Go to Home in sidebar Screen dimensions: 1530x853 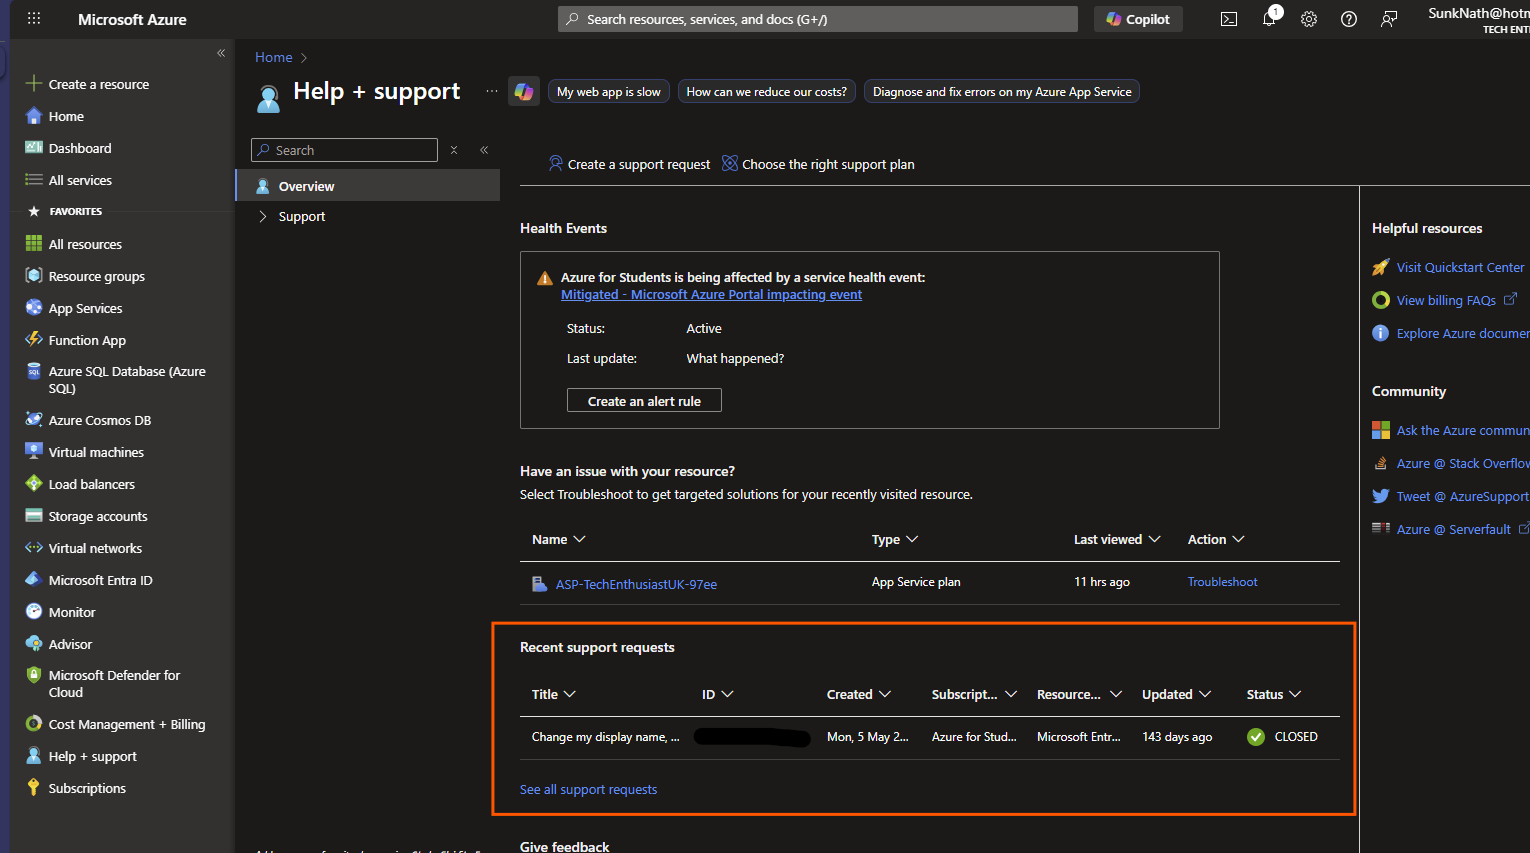click(66, 116)
